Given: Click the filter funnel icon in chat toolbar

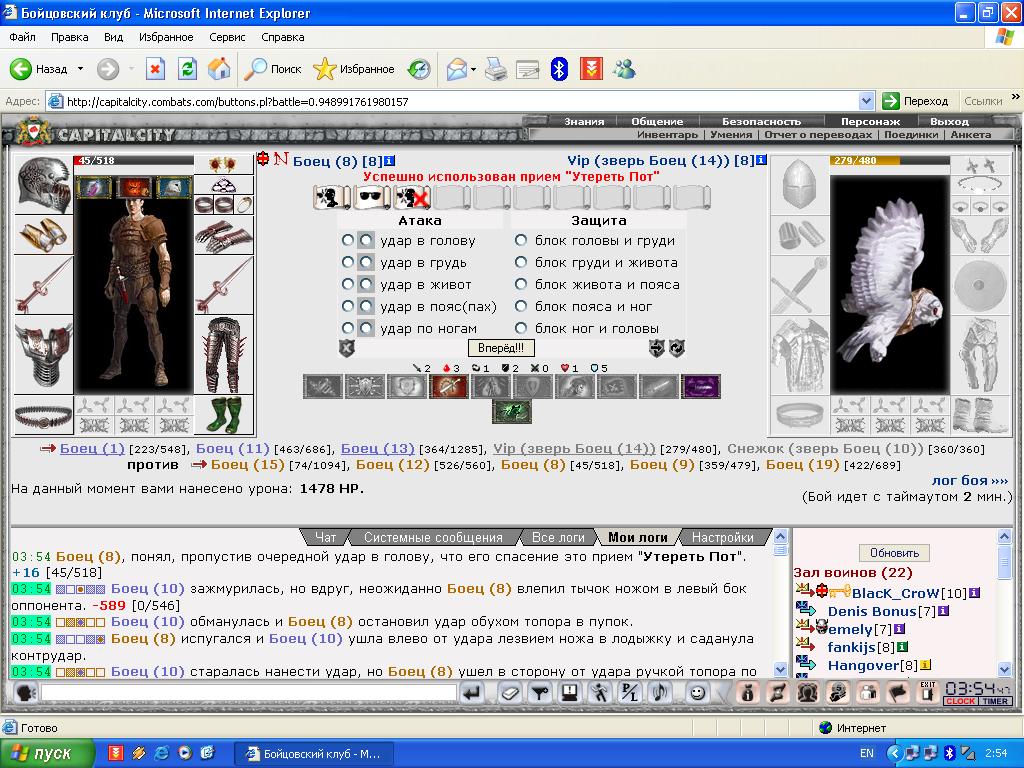Looking at the screenshot, I should (540, 693).
